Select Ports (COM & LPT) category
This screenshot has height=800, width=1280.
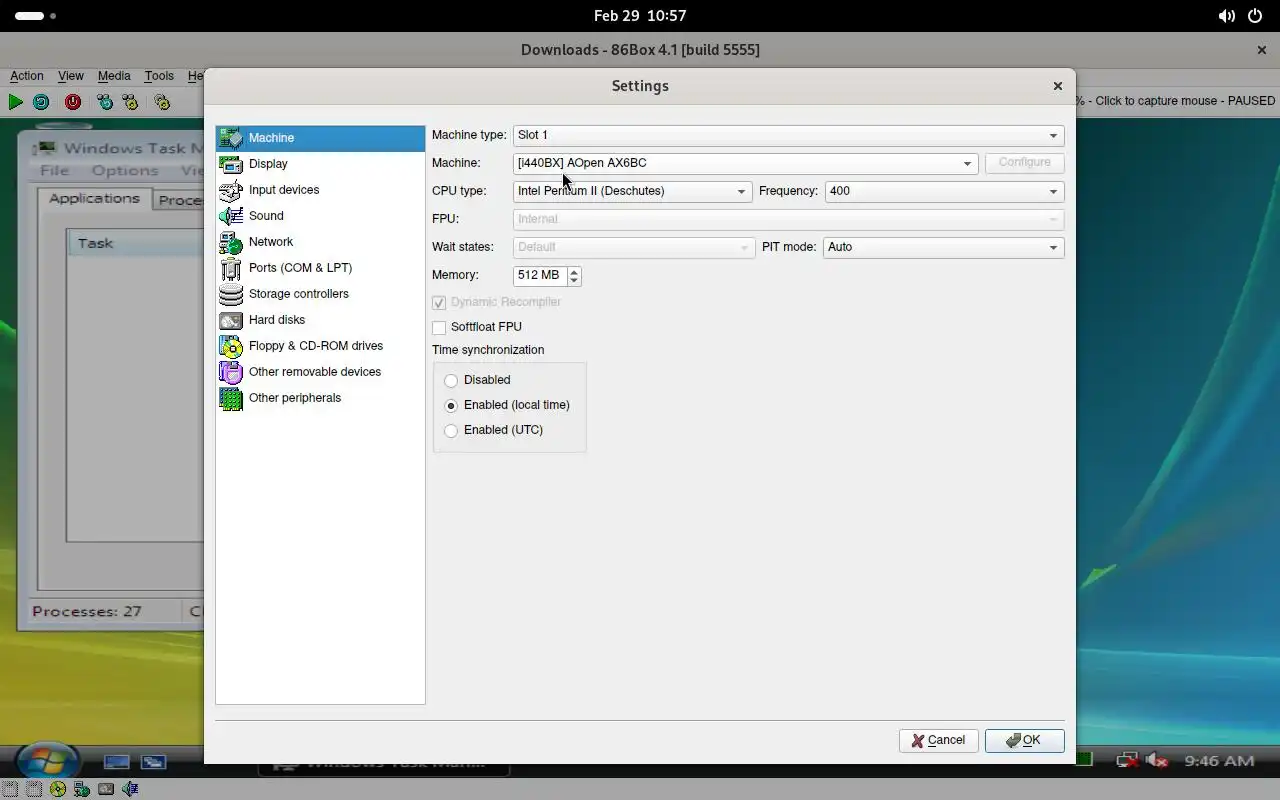320,268
